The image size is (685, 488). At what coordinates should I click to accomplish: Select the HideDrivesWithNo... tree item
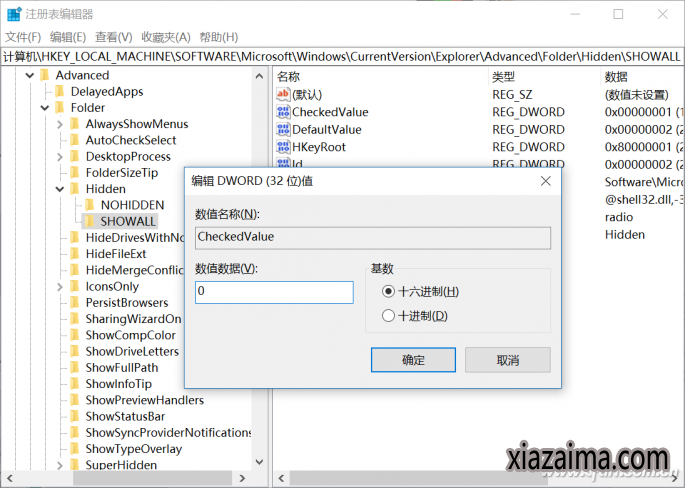[135, 238]
